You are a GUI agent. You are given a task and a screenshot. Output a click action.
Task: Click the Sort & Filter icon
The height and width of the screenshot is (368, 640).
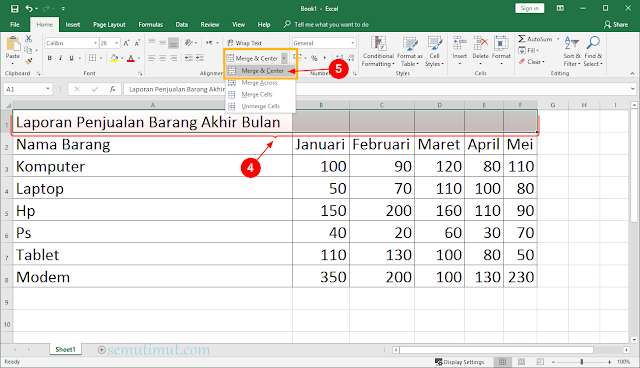click(571, 43)
